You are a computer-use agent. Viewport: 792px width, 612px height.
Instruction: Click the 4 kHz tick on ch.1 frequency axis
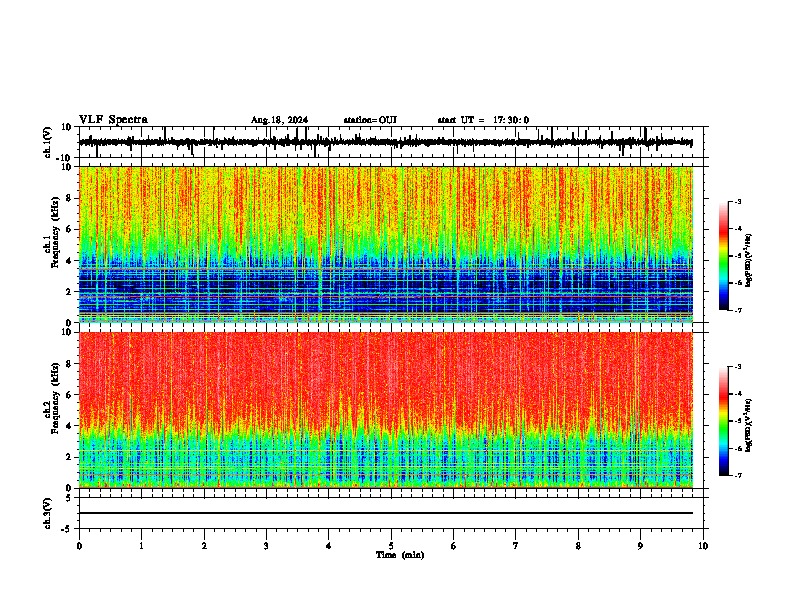[70, 261]
